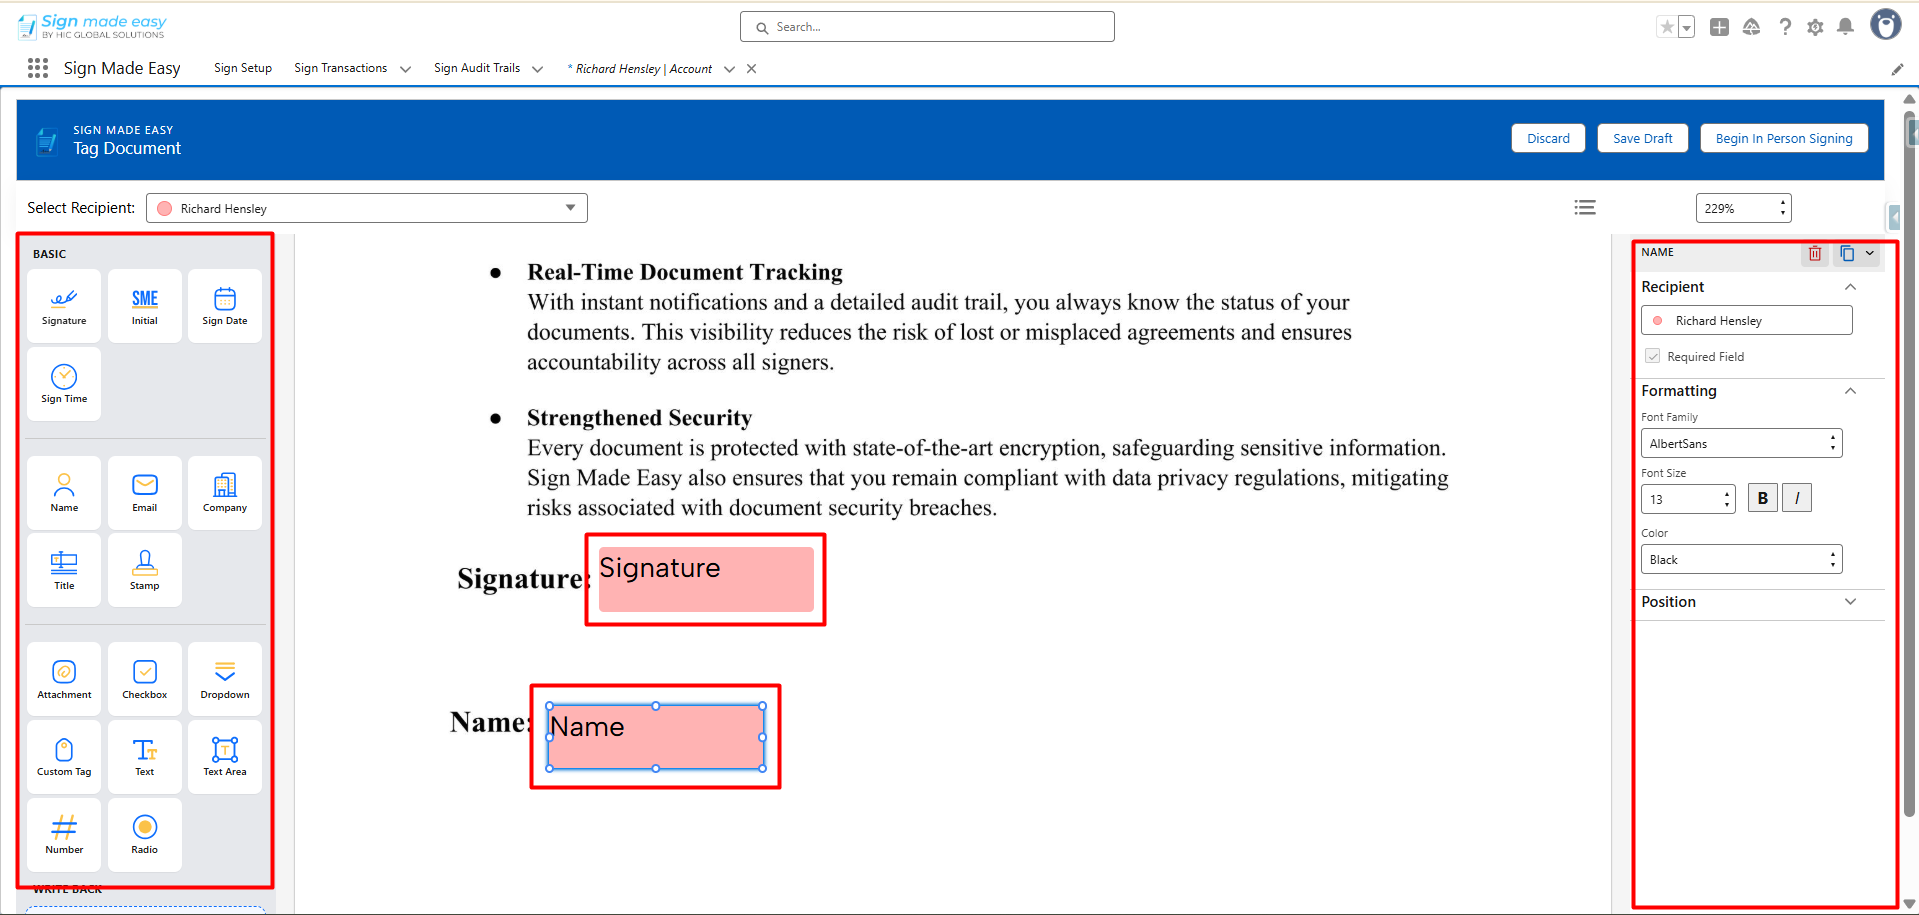This screenshot has height=915, width=1919.
Task: Click the Strengthened Security heading
Action: point(639,417)
